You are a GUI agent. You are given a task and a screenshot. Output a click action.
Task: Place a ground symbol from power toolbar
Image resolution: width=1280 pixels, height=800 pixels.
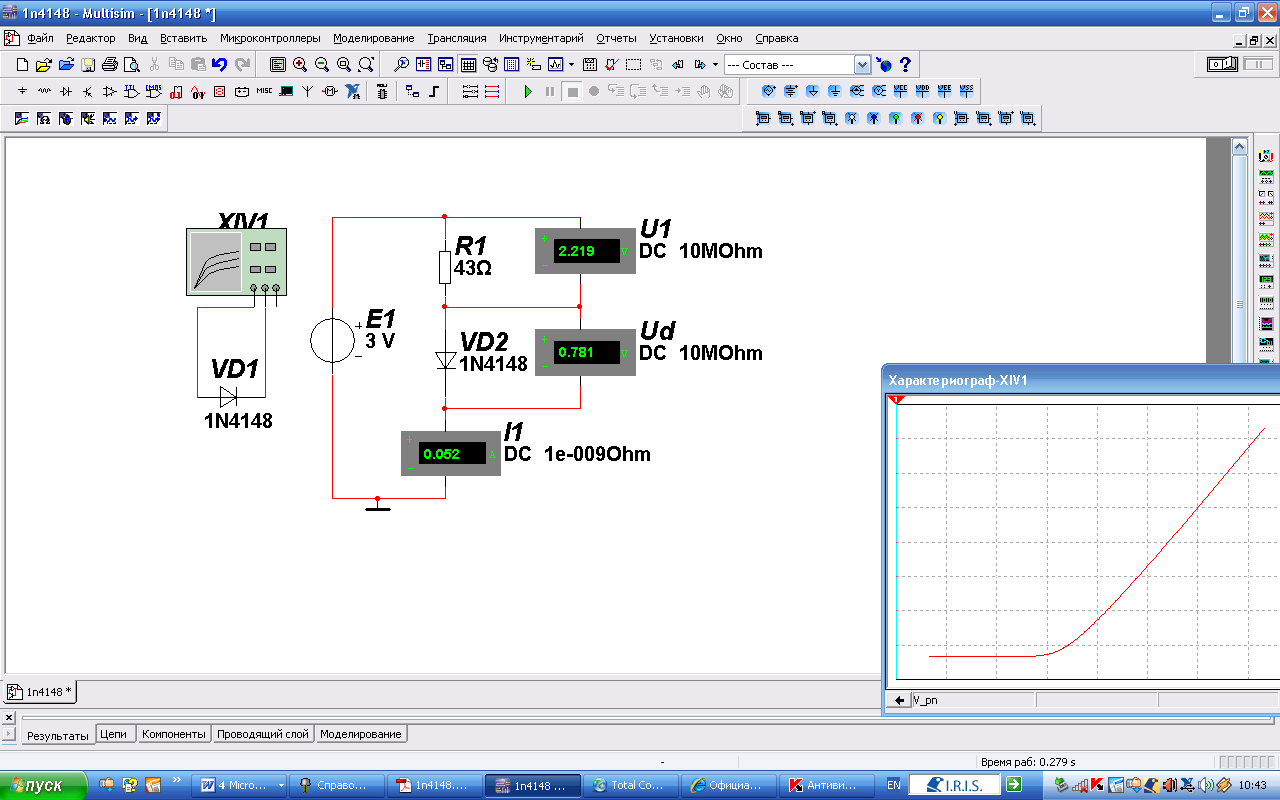(x=834, y=90)
